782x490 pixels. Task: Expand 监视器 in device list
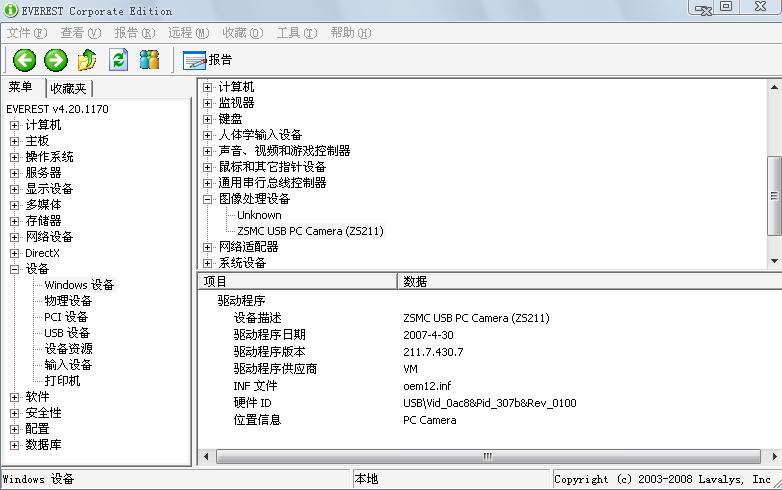point(207,103)
